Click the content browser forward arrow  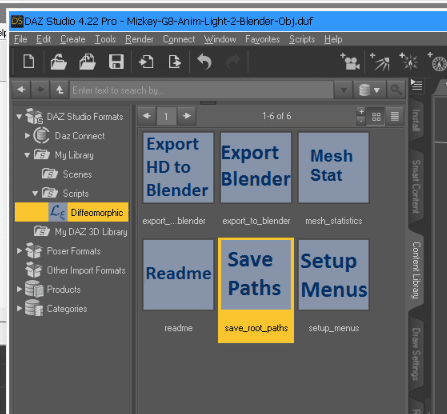(x=40, y=90)
